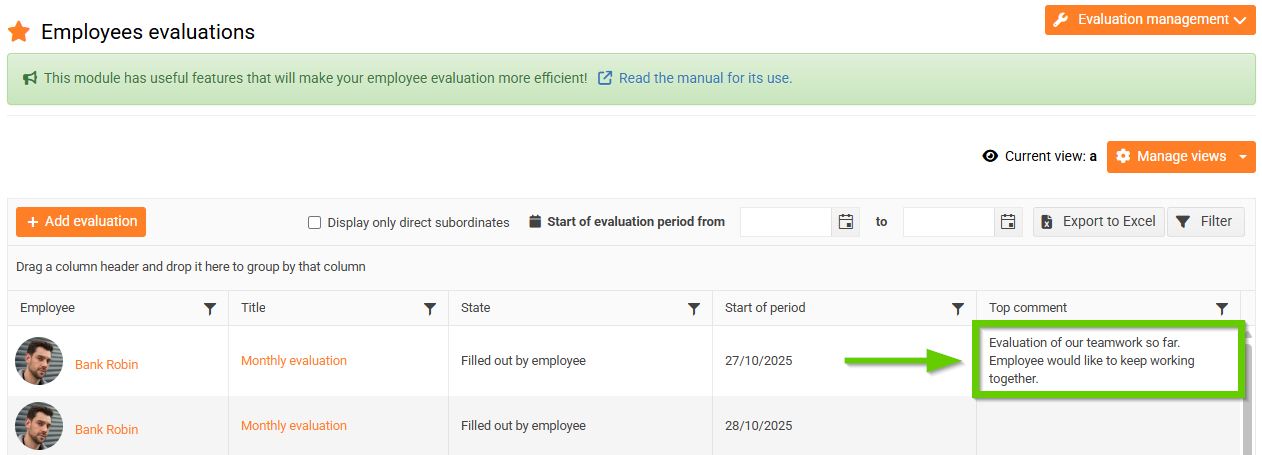This screenshot has height=455, width=1262.
Task: Enable Display only direct subordinates checkbox
Action: [x=315, y=223]
